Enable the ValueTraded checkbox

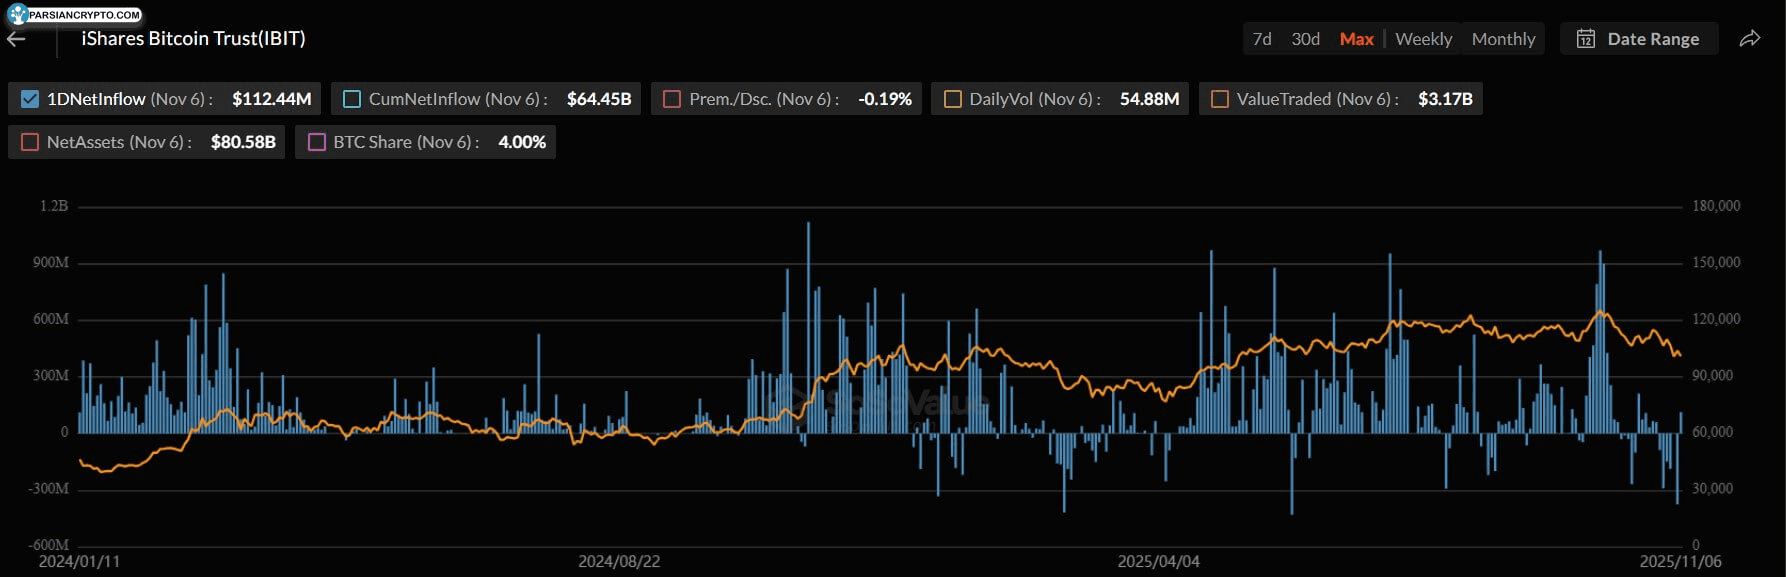coord(1220,99)
